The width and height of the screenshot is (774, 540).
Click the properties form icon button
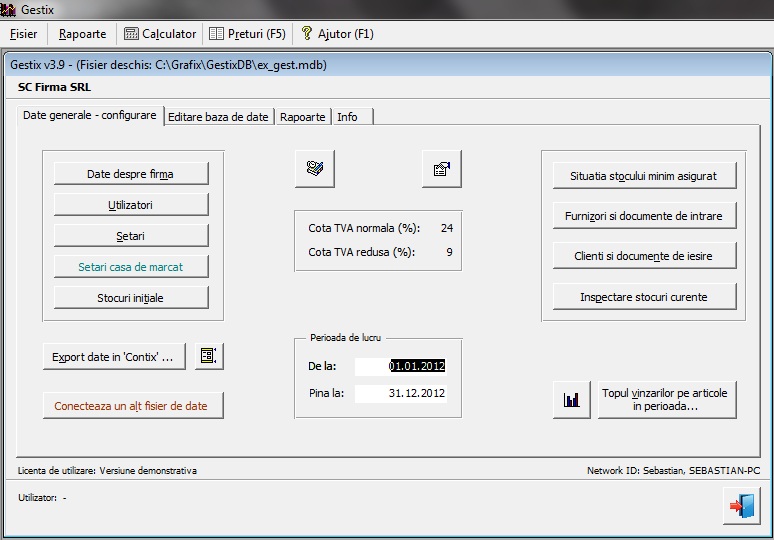tap(441, 169)
